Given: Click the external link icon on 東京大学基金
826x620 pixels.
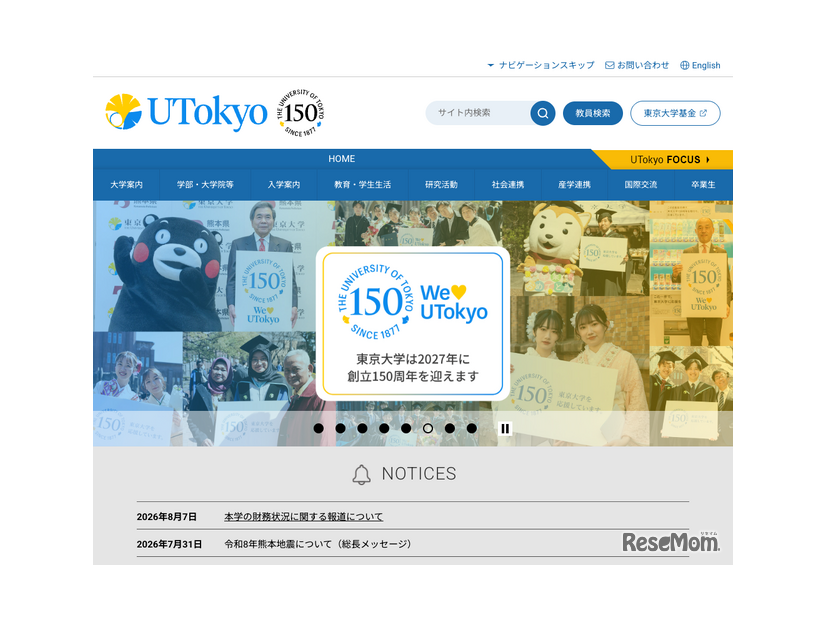Looking at the screenshot, I should point(703,113).
